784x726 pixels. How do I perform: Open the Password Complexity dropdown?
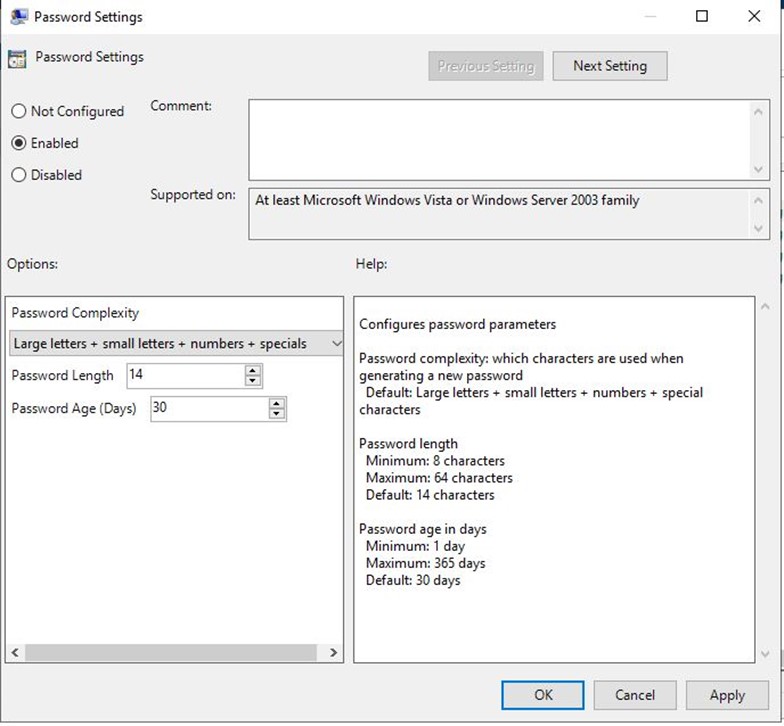[x=177, y=344]
